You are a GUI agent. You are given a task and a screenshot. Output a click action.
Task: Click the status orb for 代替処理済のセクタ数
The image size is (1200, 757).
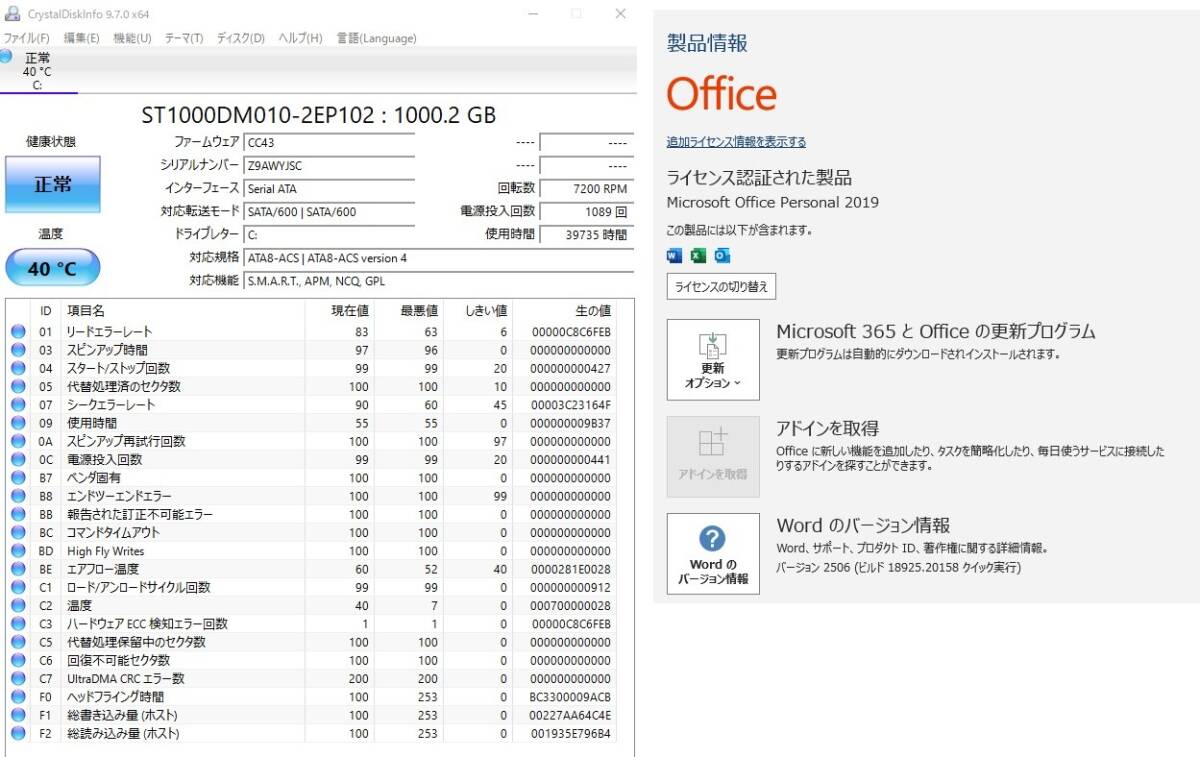(18, 387)
